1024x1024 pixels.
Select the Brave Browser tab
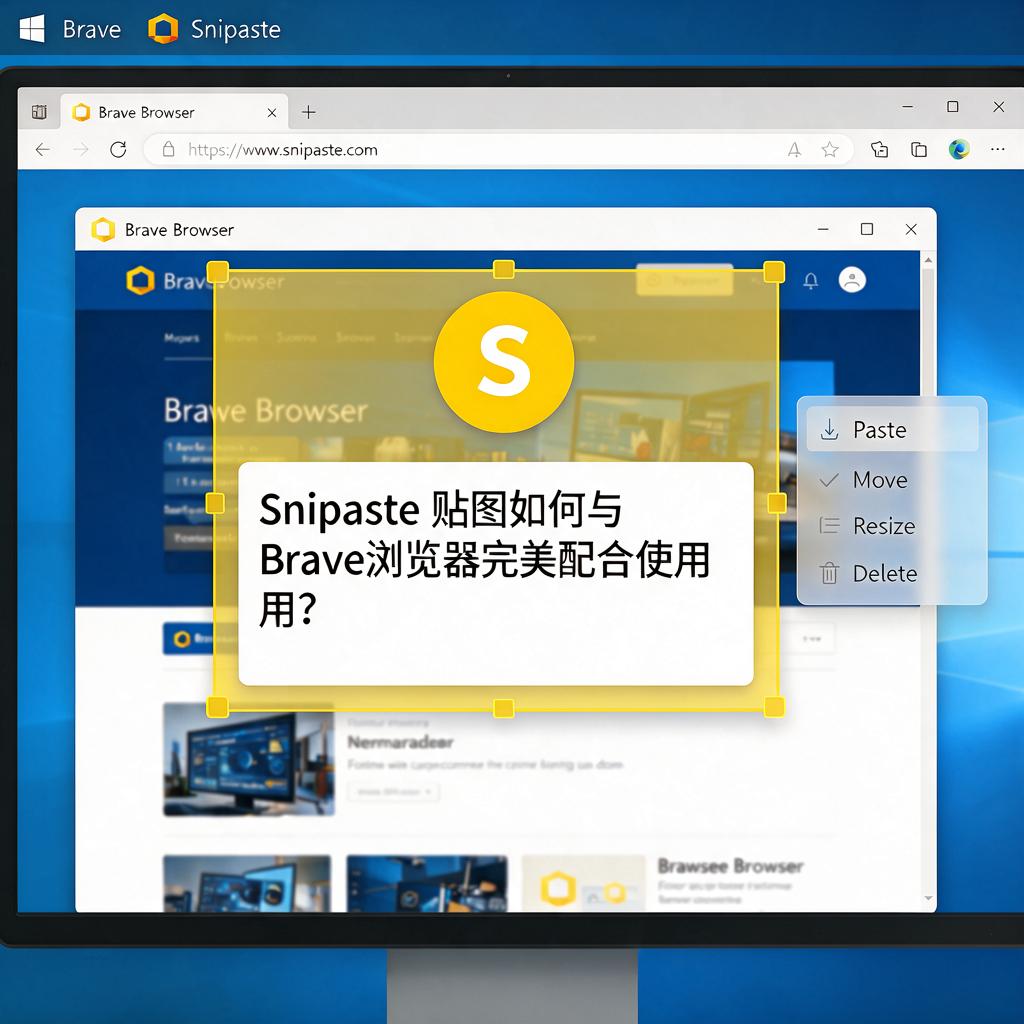172,112
